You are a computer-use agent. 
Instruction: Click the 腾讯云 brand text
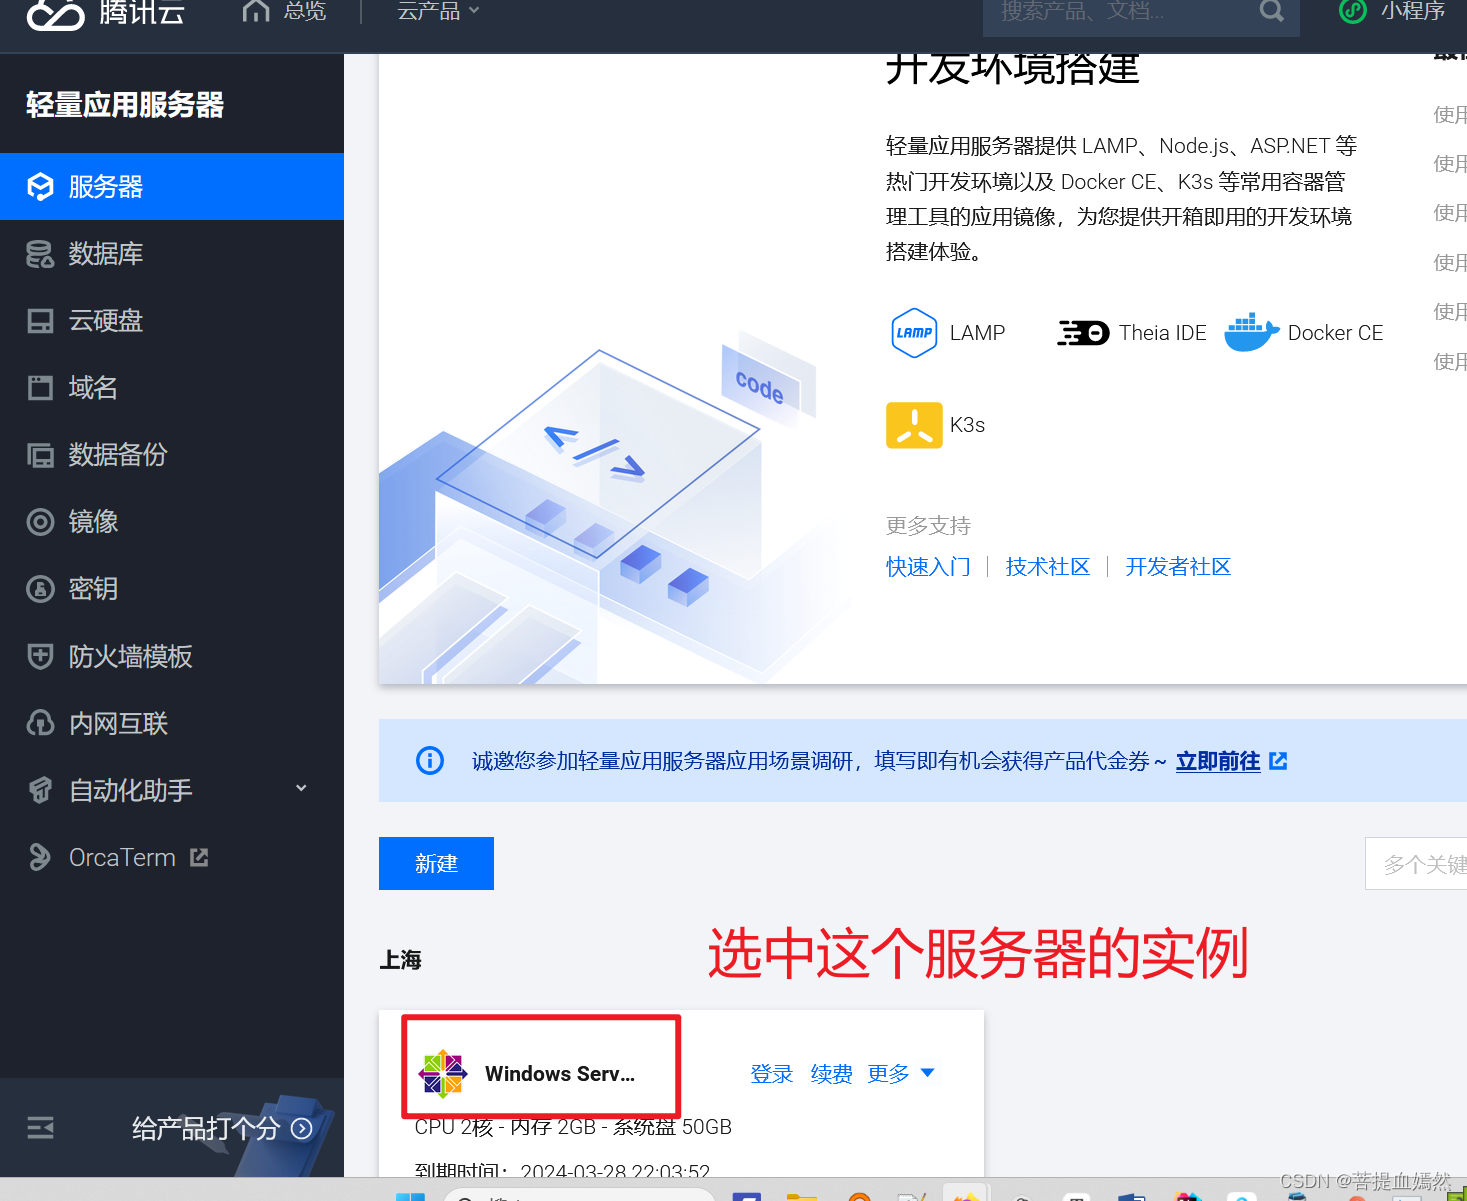(142, 13)
